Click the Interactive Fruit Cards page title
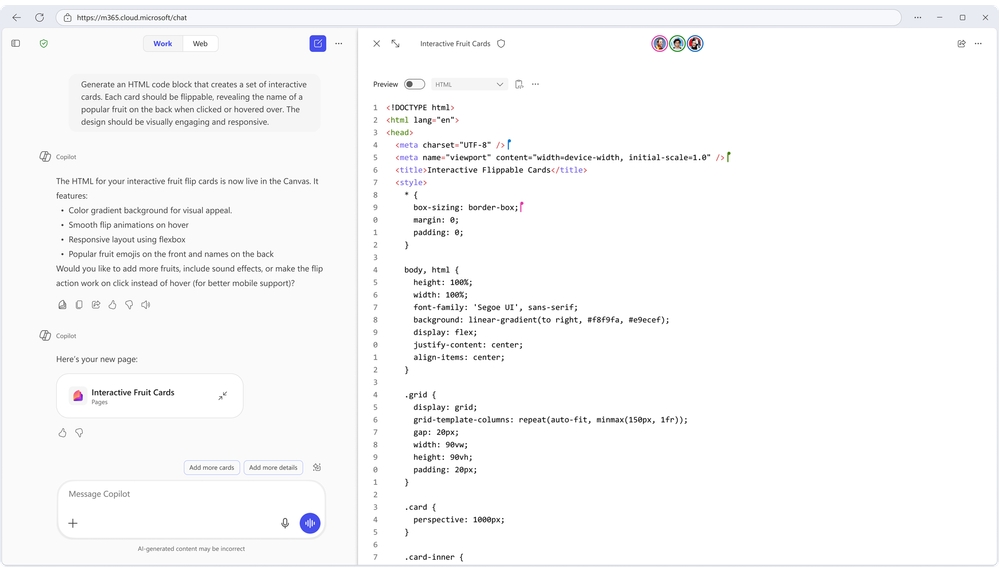Image resolution: width=1000 pixels, height=572 pixels. (x=455, y=43)
